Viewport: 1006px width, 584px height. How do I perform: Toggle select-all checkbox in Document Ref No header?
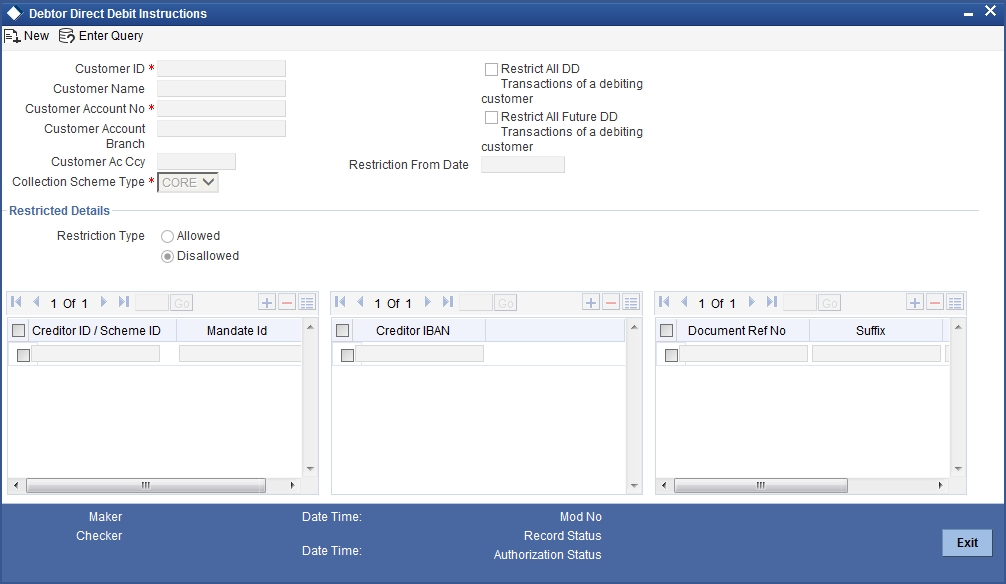pos(667,331)
